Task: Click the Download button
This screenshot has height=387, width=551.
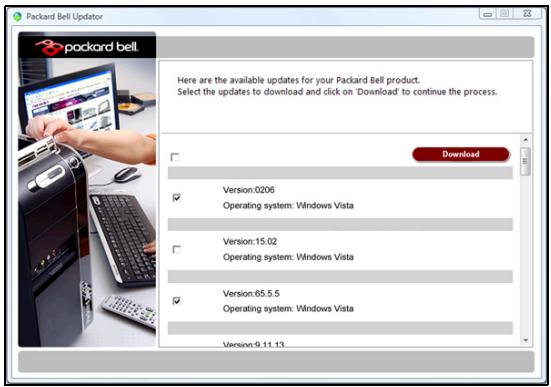Action: [x=460, y=154]
